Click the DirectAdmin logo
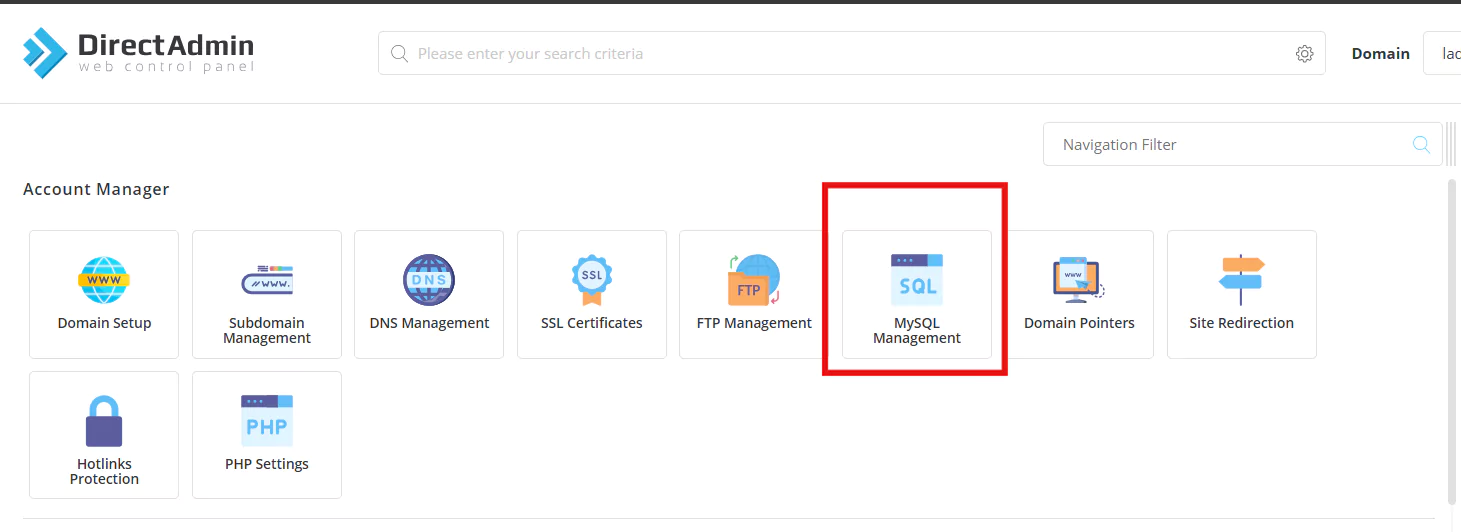The width and height of the screenshot is (1461, 532). pyautogui.click(x=139, y=53)
